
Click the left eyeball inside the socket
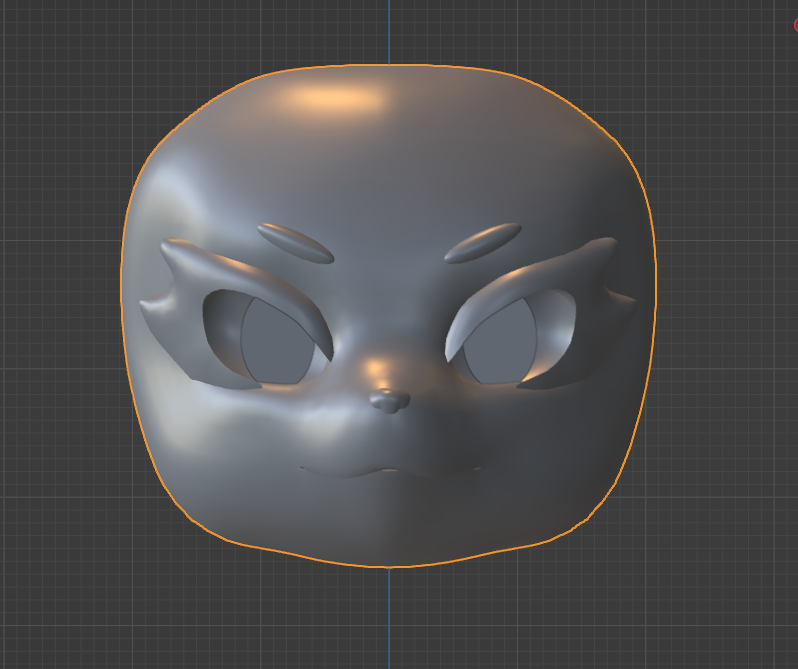tap(277, 342)
